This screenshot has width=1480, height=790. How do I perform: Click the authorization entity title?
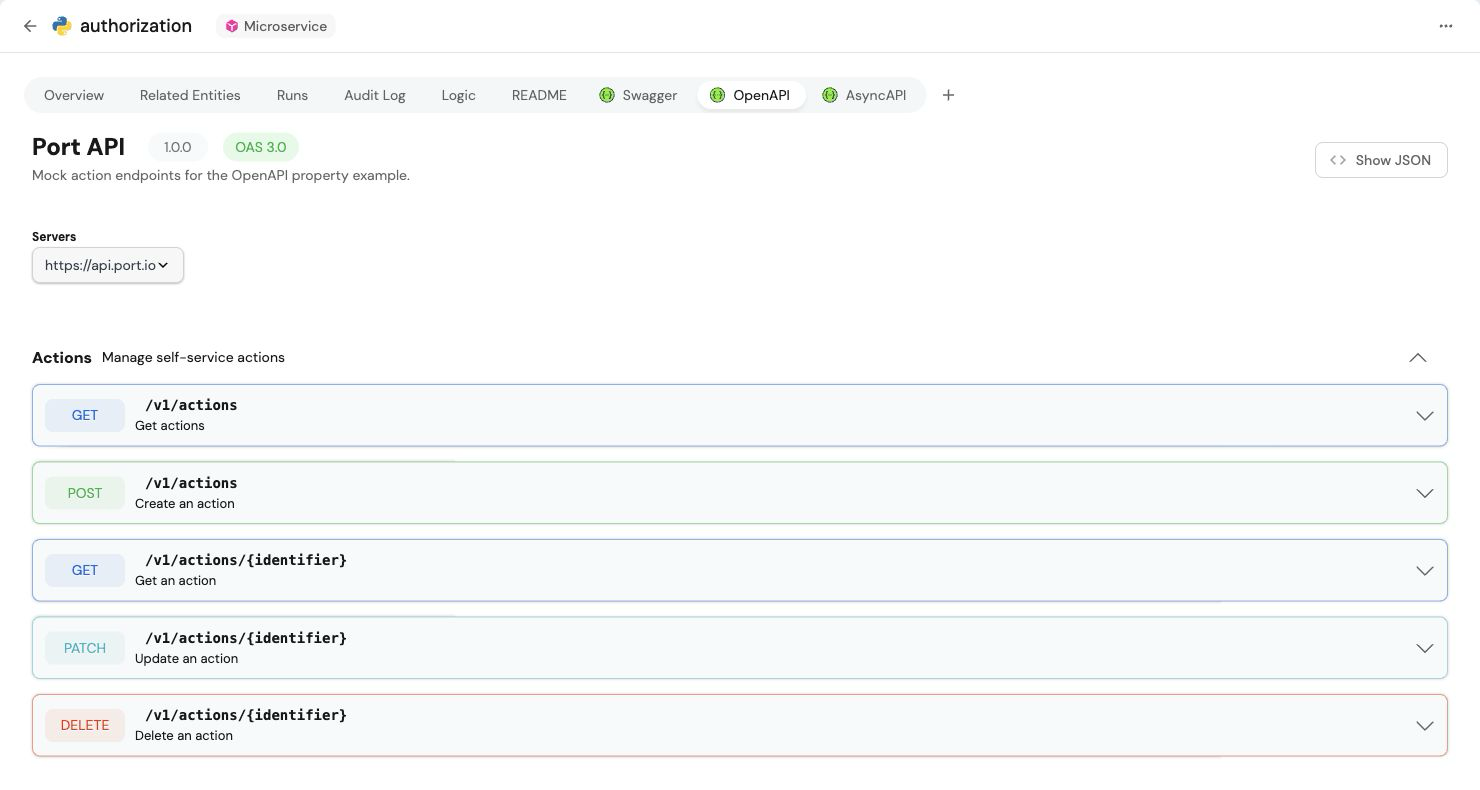click(x=136, y=26)
